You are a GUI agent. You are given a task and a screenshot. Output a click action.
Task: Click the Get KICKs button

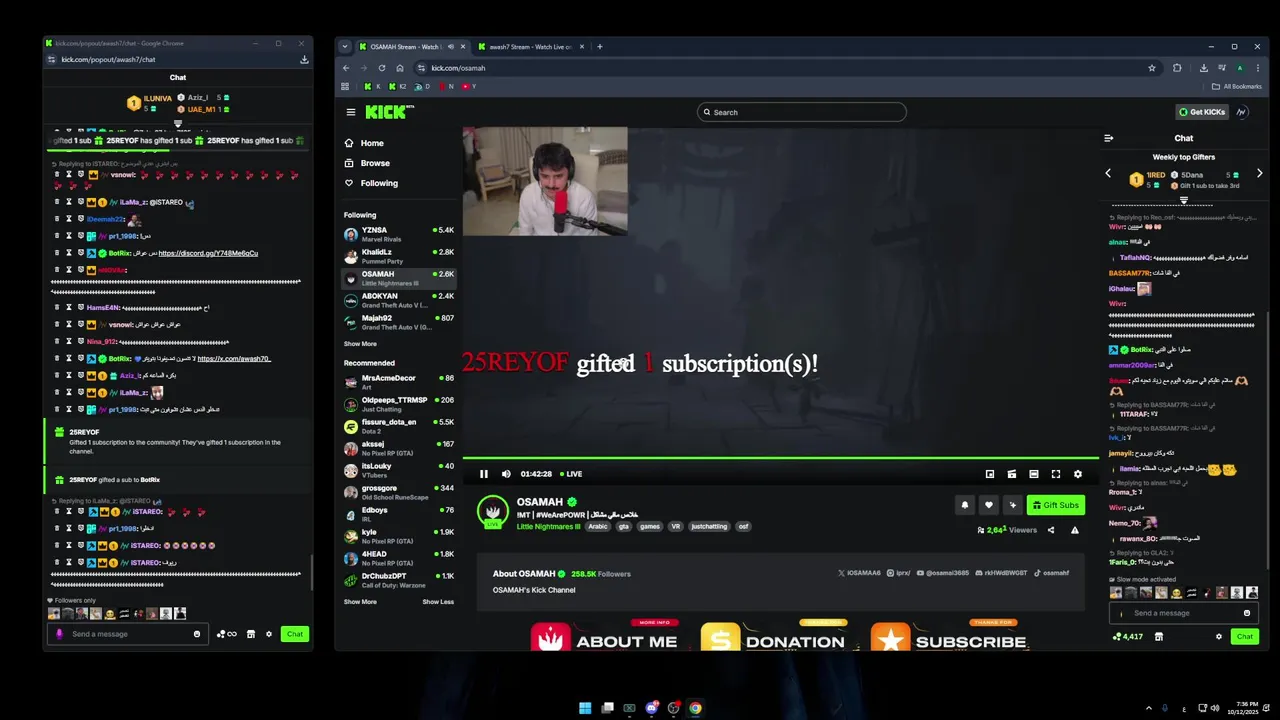point(1201,112)
